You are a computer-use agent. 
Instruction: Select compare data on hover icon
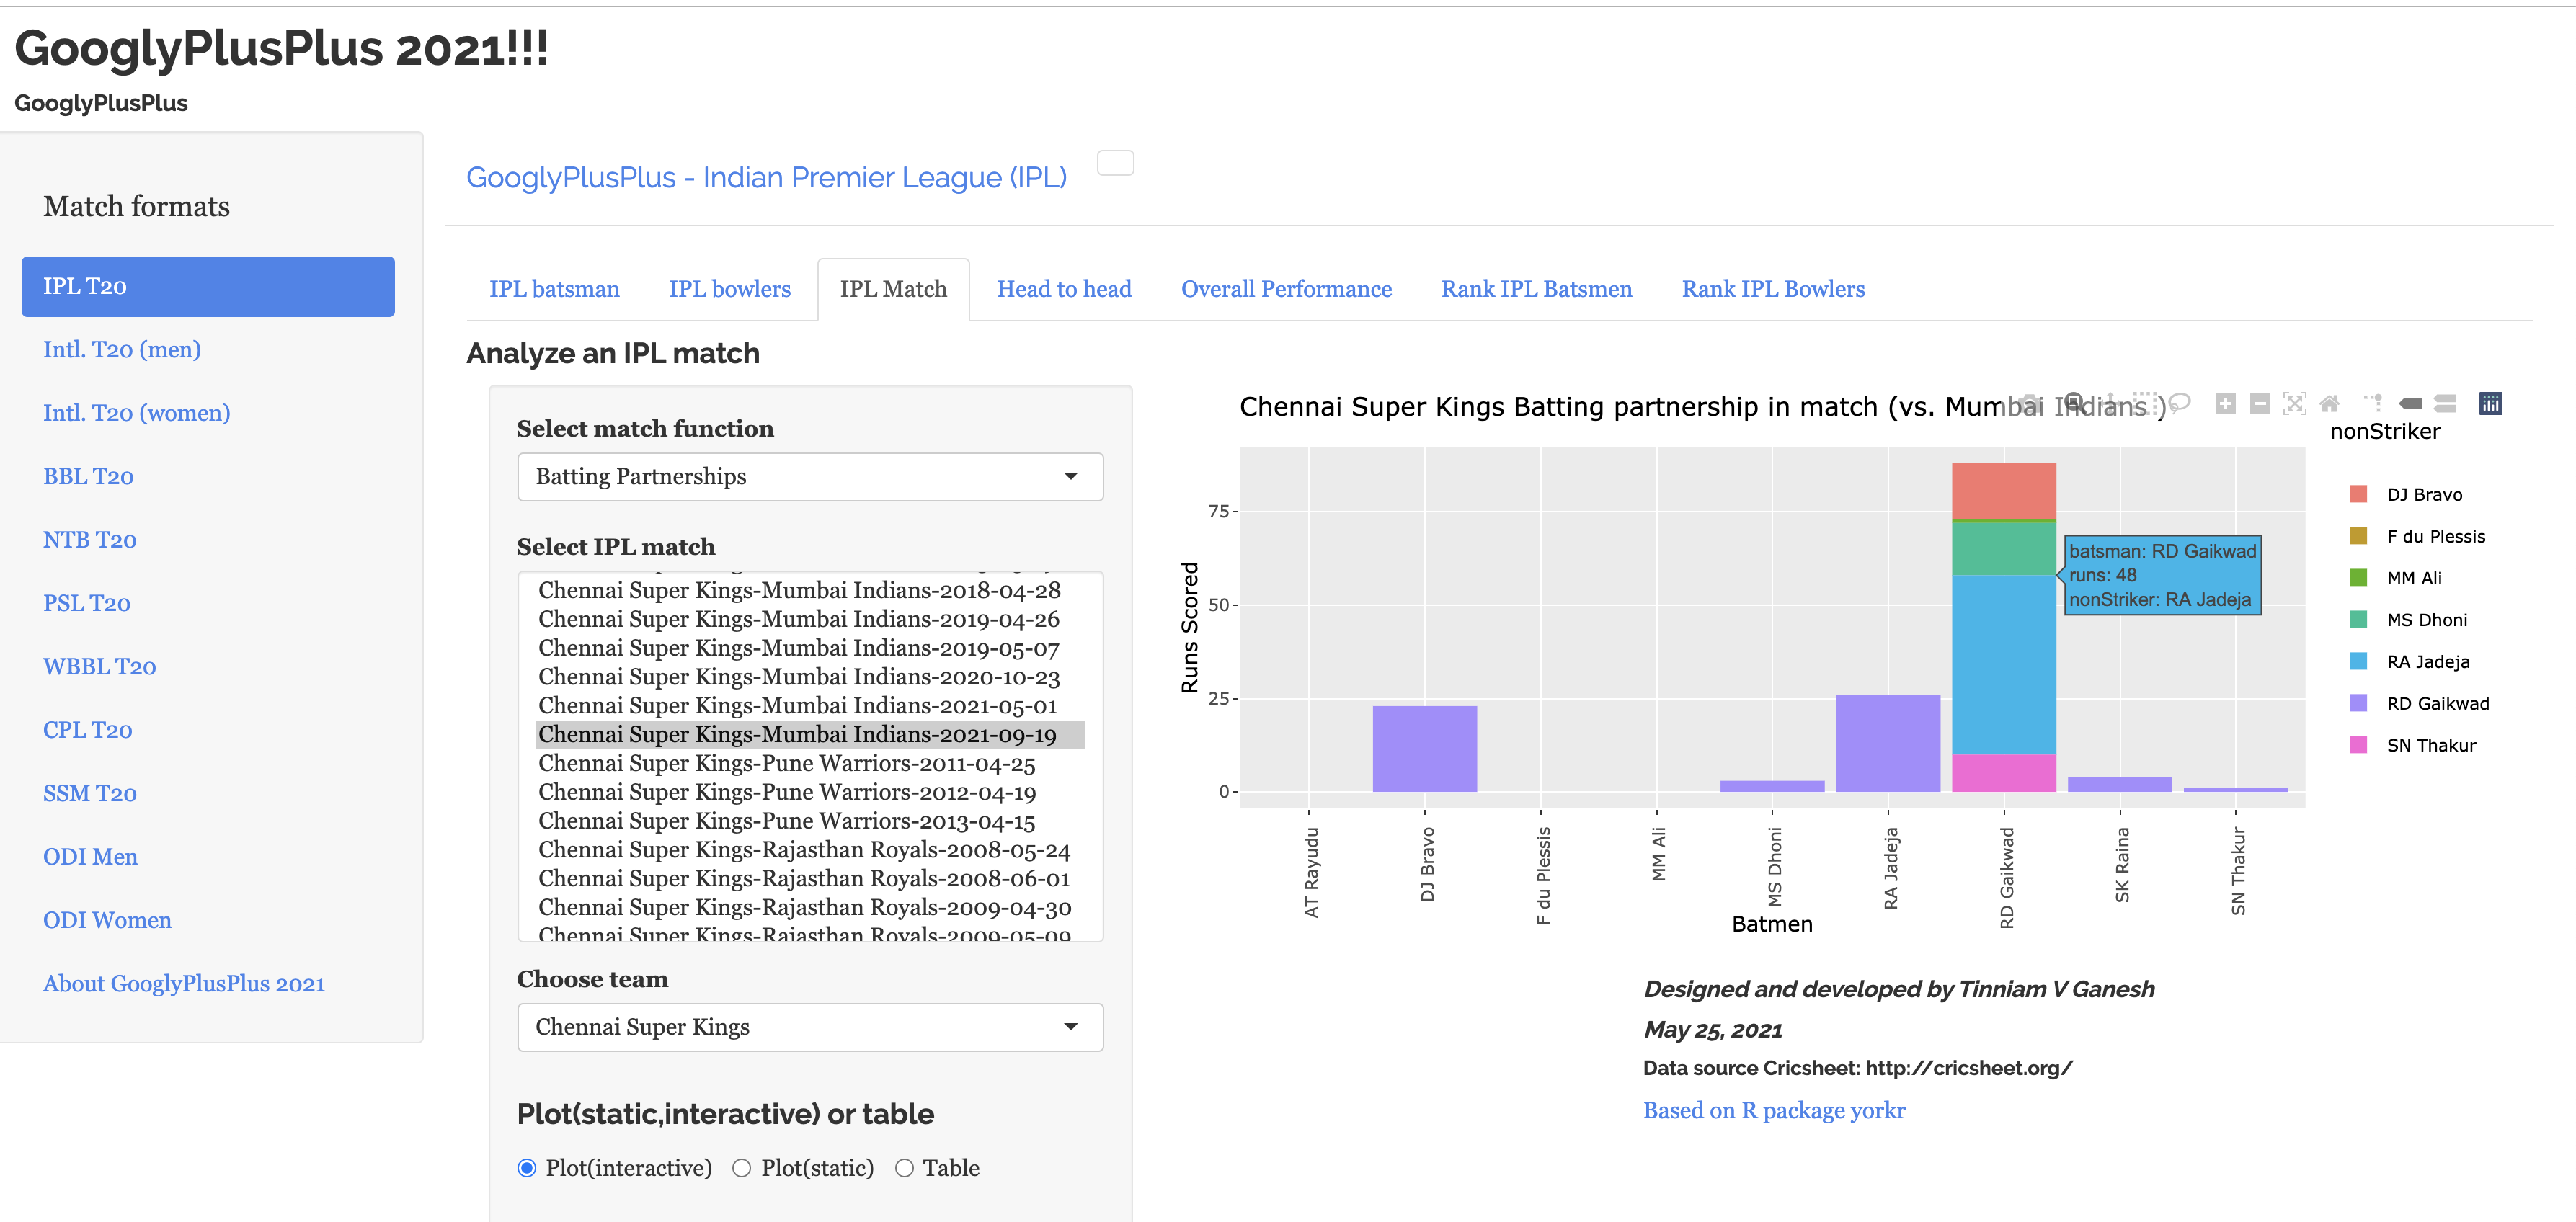click(2445, 404)
